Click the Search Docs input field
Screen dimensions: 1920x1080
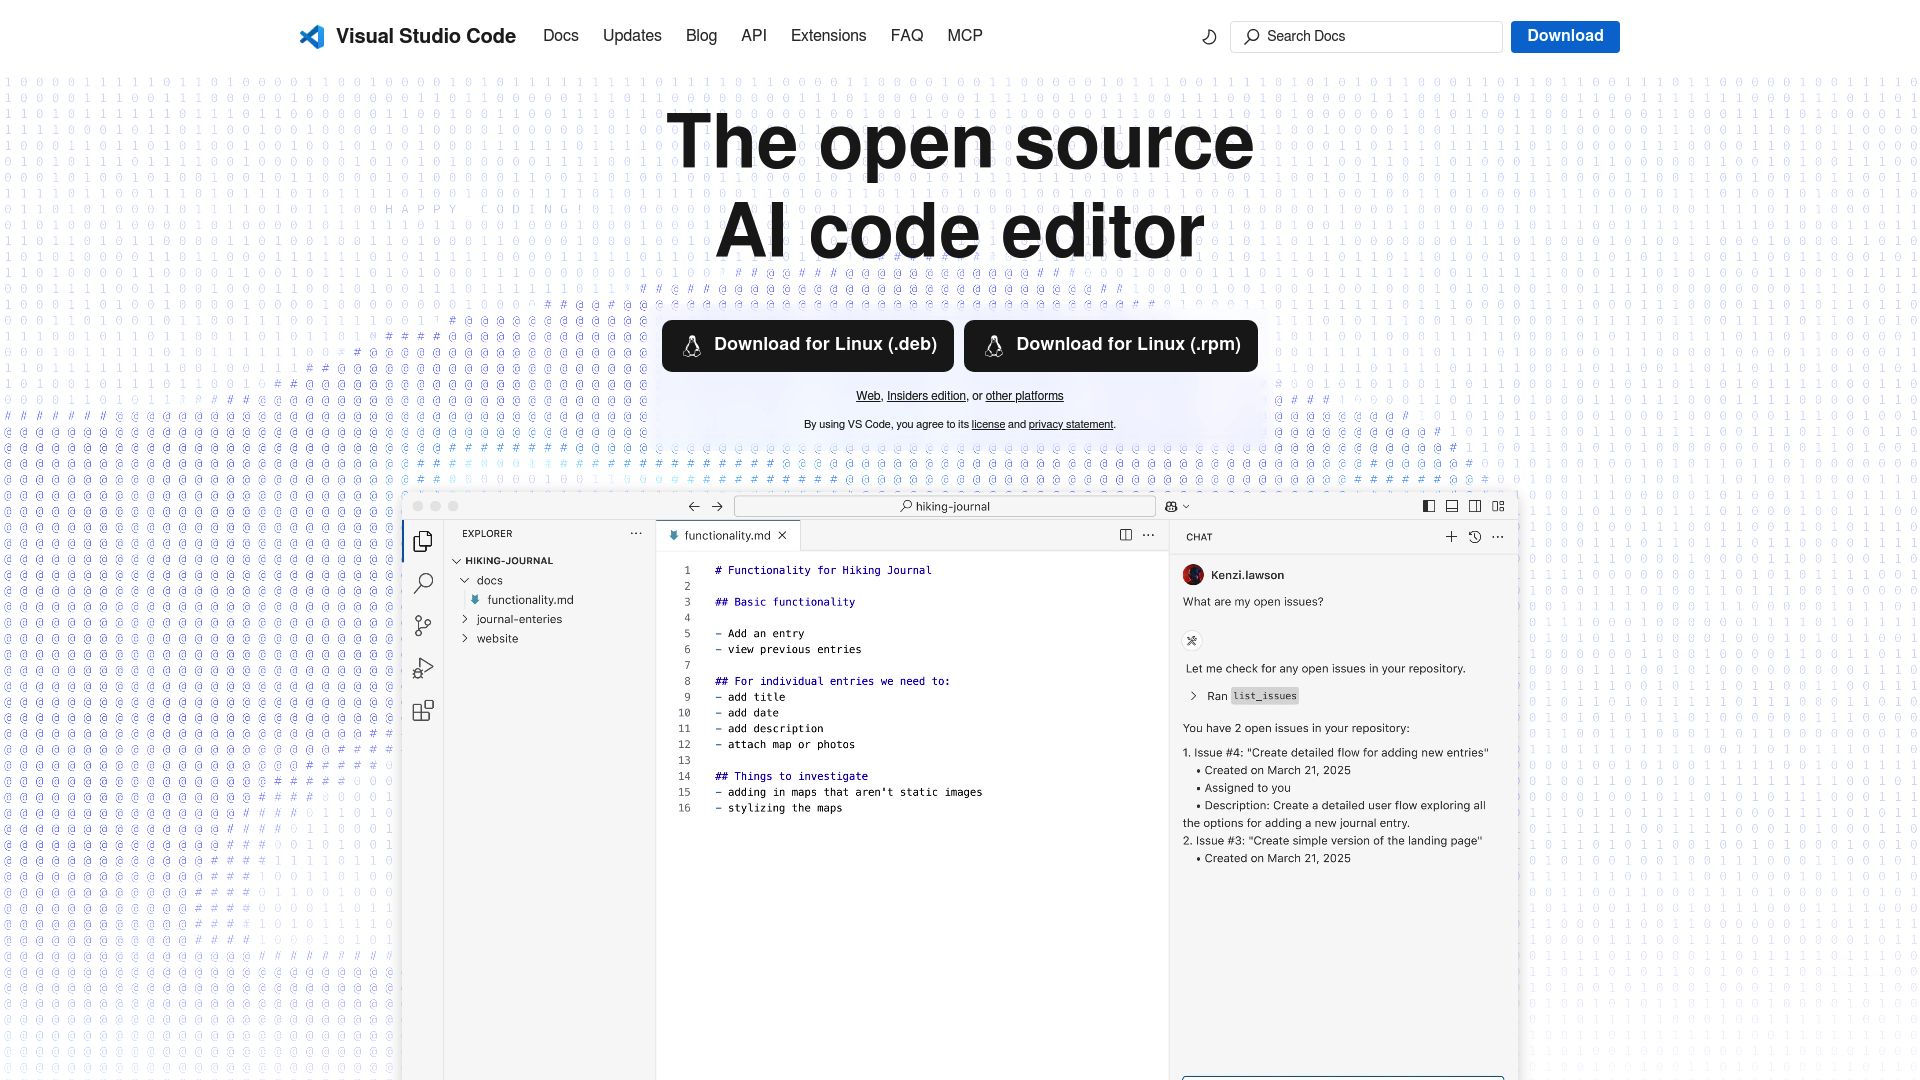click(1366, 37)
